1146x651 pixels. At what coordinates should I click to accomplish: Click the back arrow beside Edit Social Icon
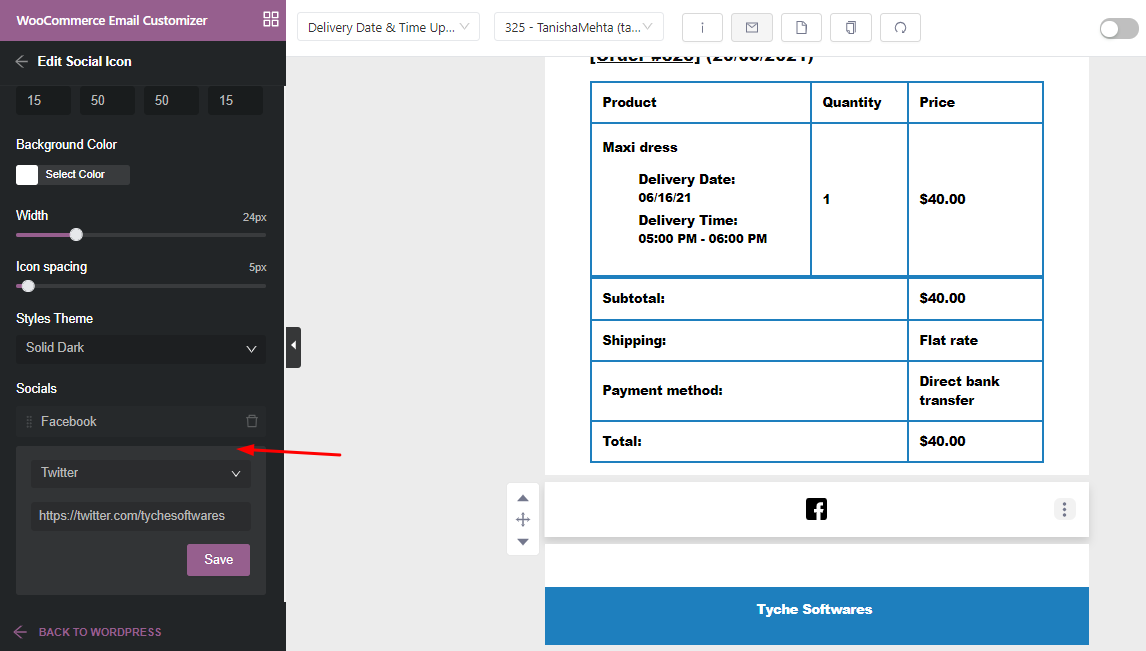(x=22, y=61)
